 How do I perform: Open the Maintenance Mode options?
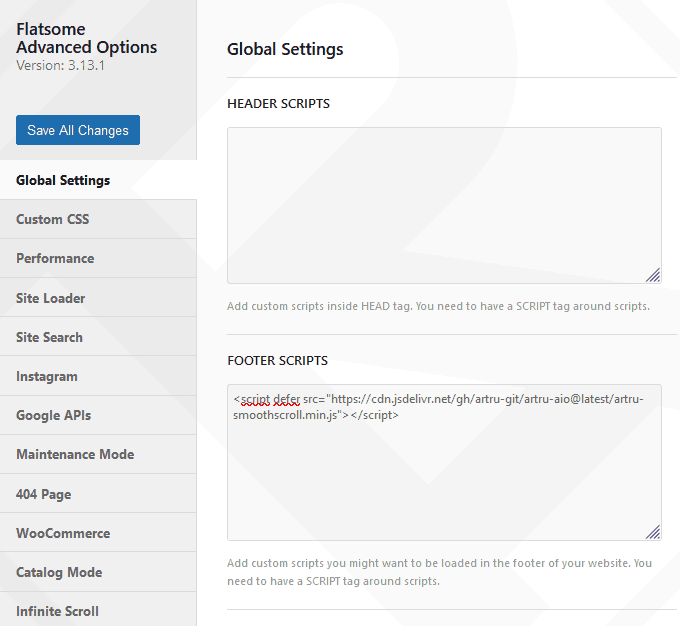pos(98,454)
